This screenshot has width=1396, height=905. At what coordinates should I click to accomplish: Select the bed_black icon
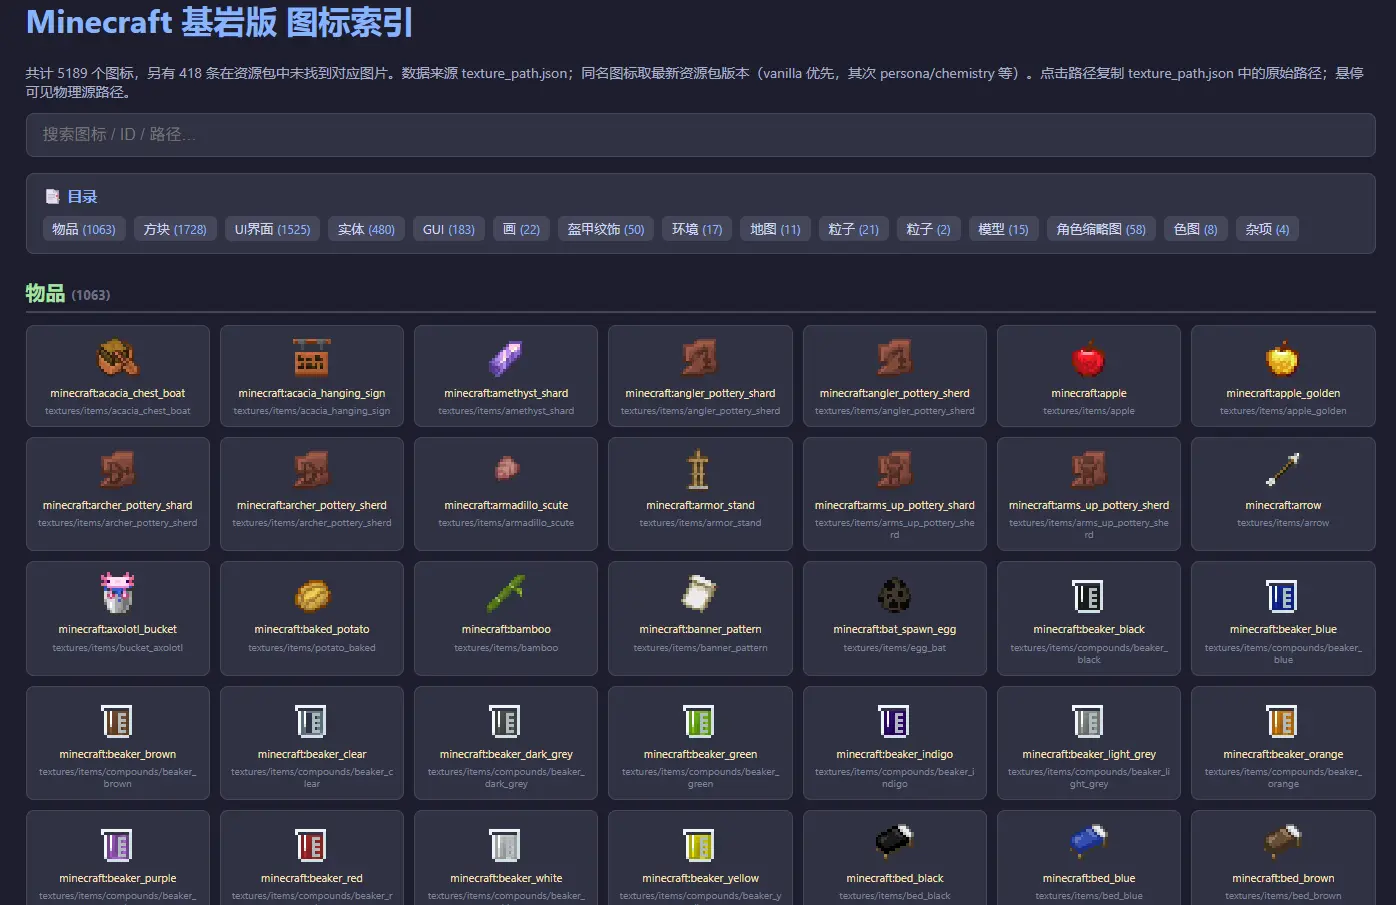894,842
